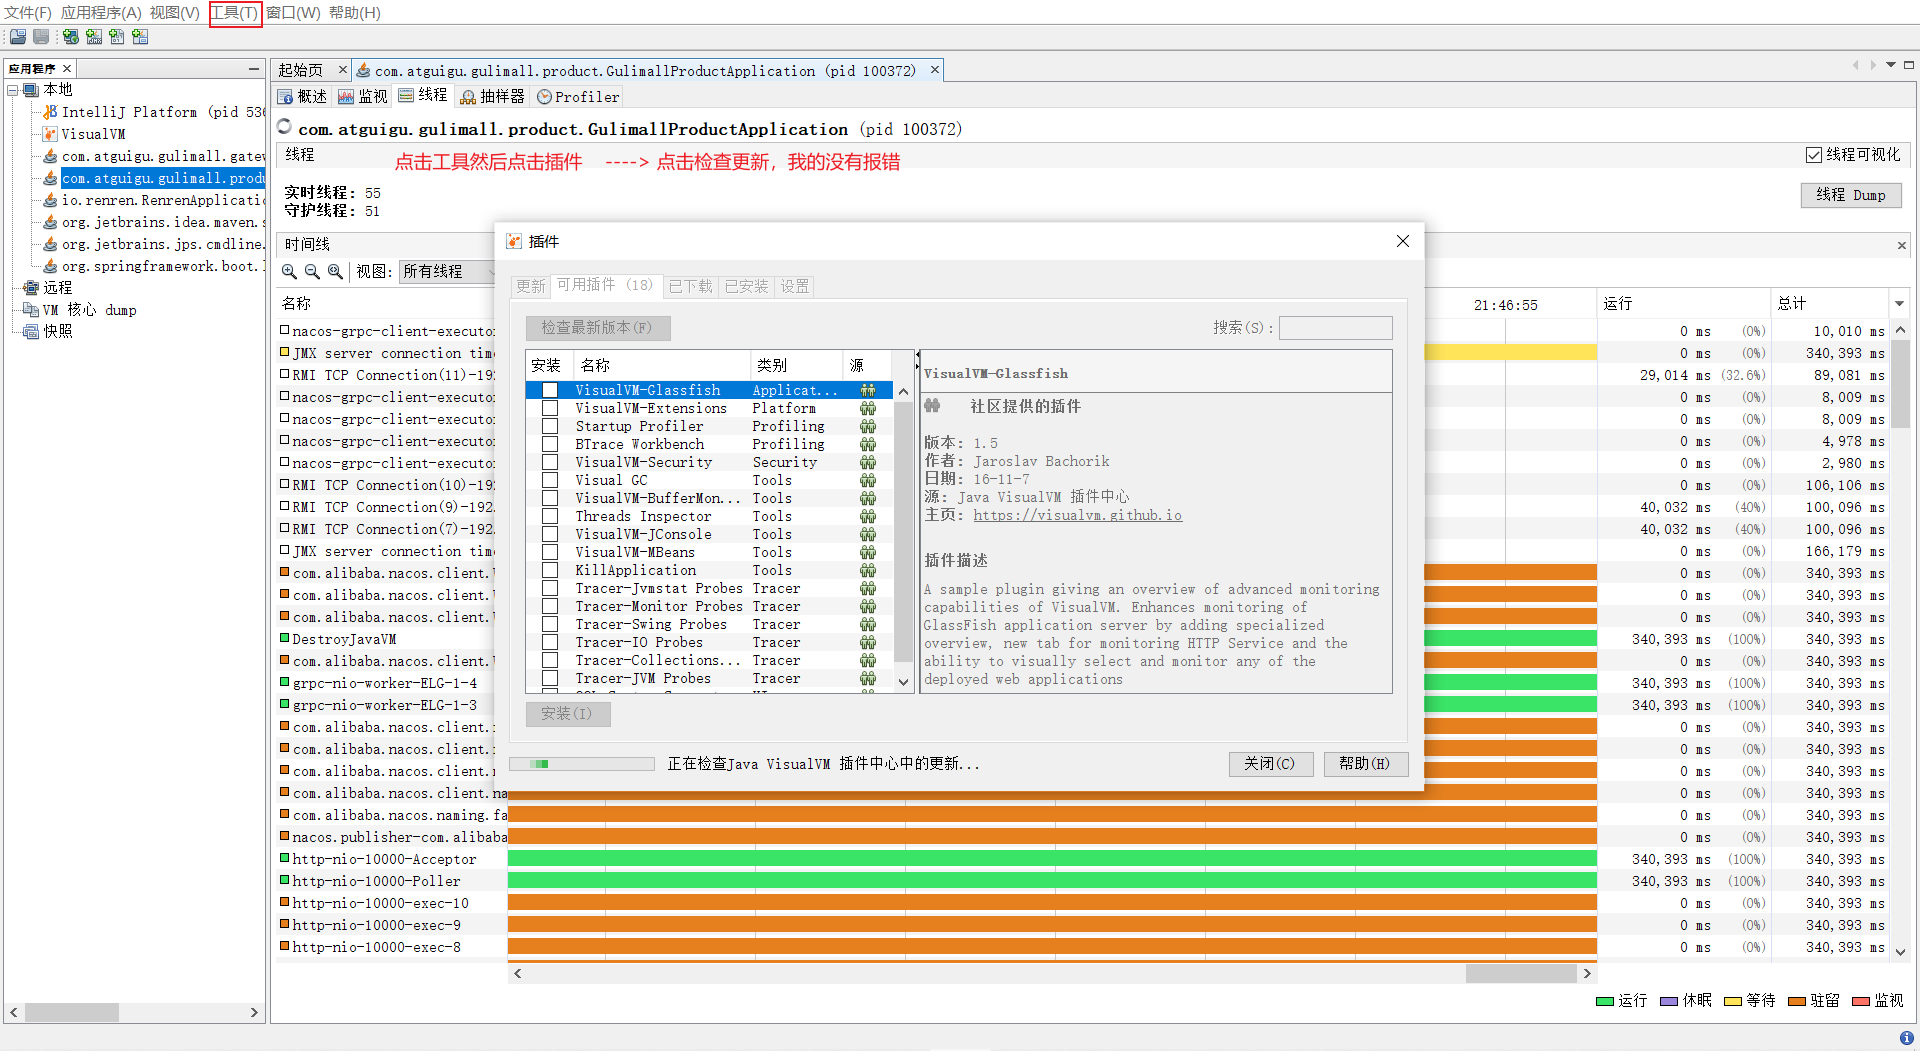The width and height of the screenshot is (1920, 1051).
Task: Open the 应用程序(A) menu
Action: (x=101, y=13)
